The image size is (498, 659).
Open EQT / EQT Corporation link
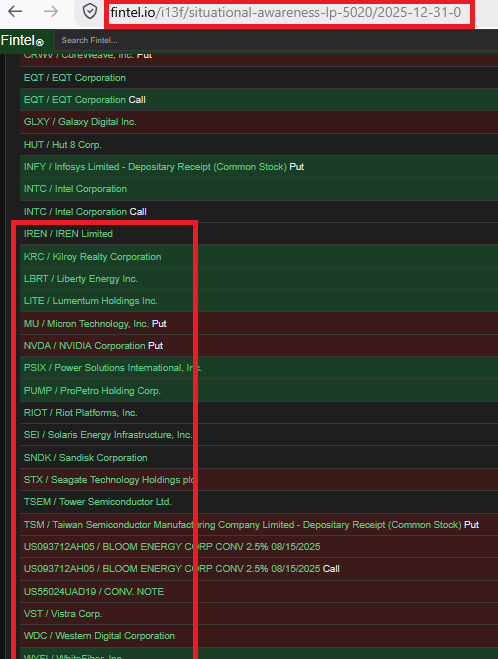point(74,78)
